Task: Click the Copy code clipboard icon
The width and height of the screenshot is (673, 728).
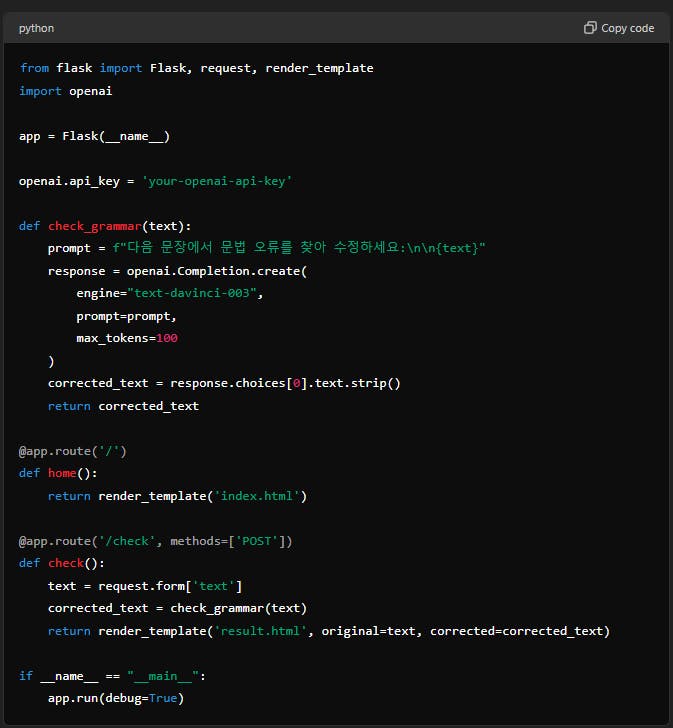Action: click(590, 28)
